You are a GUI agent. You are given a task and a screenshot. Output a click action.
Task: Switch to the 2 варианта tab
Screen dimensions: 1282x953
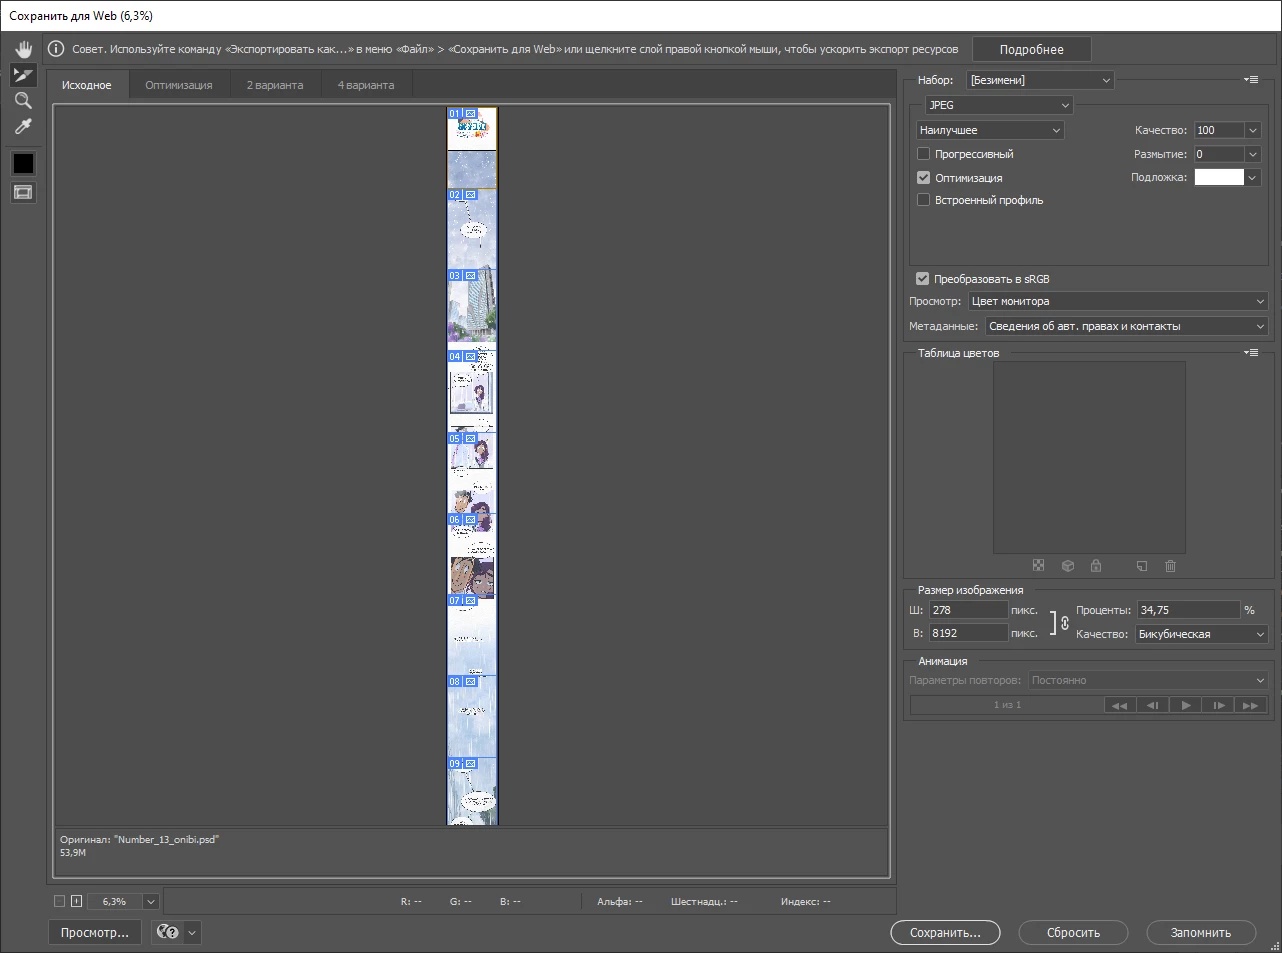coord(275,85)
